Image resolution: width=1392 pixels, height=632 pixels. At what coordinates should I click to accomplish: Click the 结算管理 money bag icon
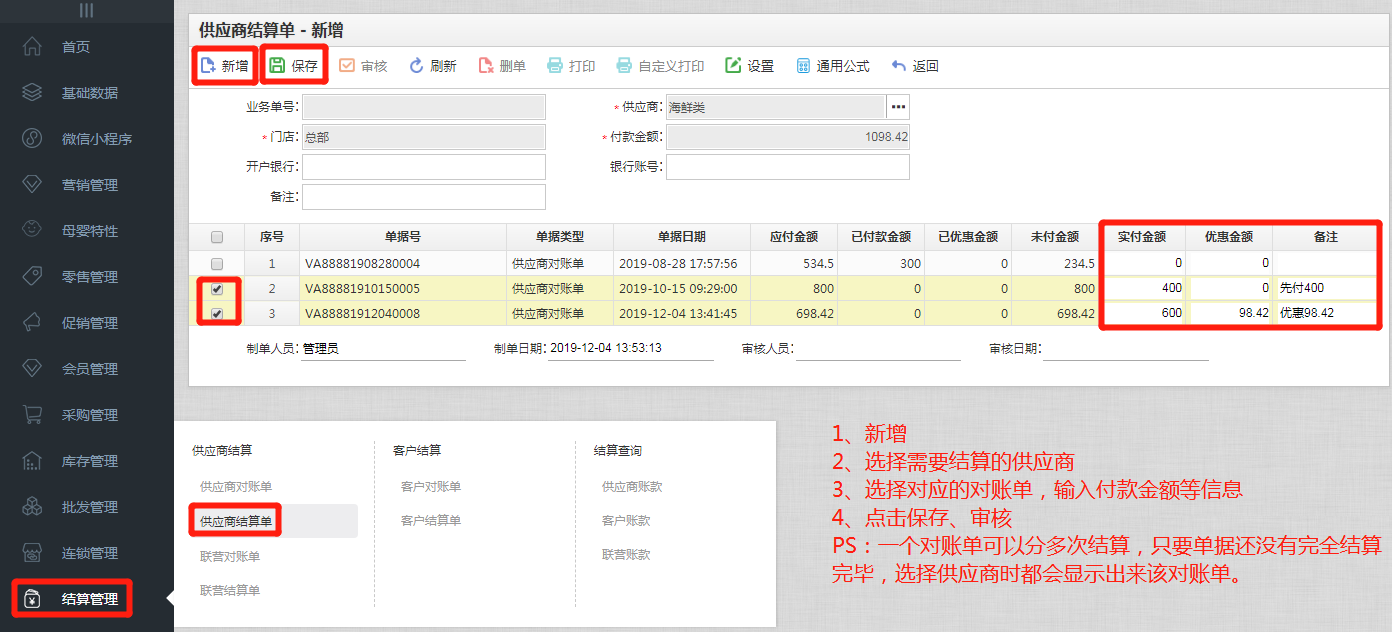click(x=32, y=599)
